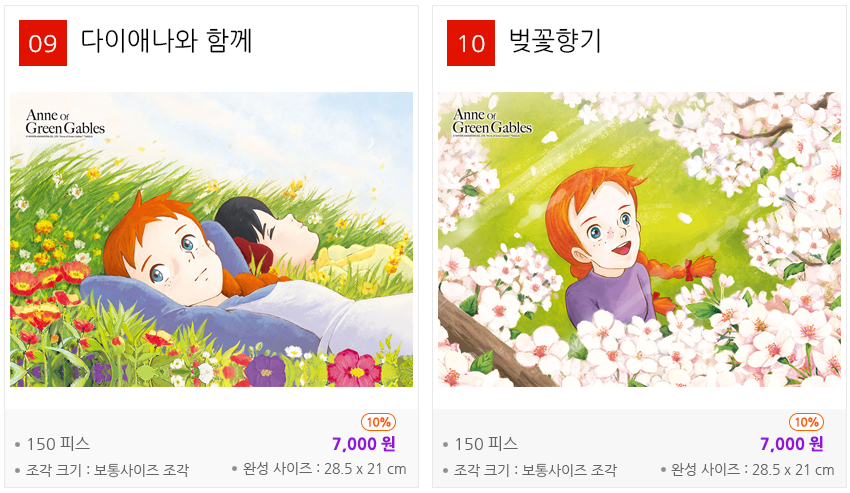Screen dimensions: 850x493
Task: Click the Anne of Green Gables logo on left image
Action: point(65,123)
